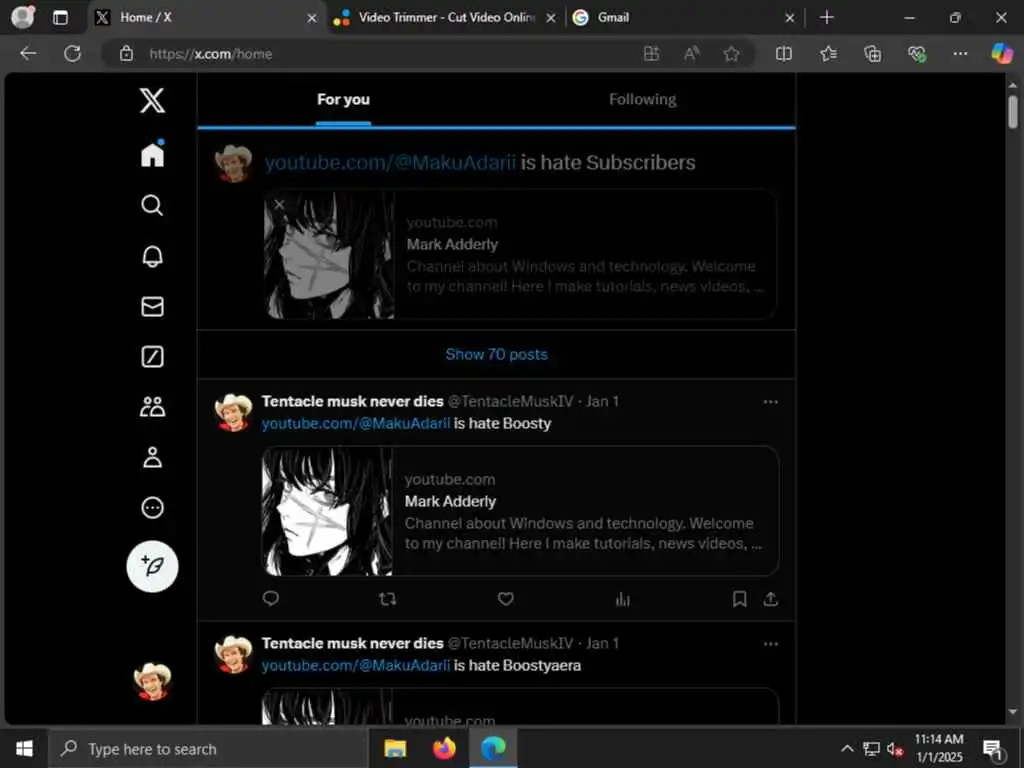This screenshot has height=768, width=1024.
Task: Click the page vertical scrollbar thumb
Action: click(x=1012, y=112)
